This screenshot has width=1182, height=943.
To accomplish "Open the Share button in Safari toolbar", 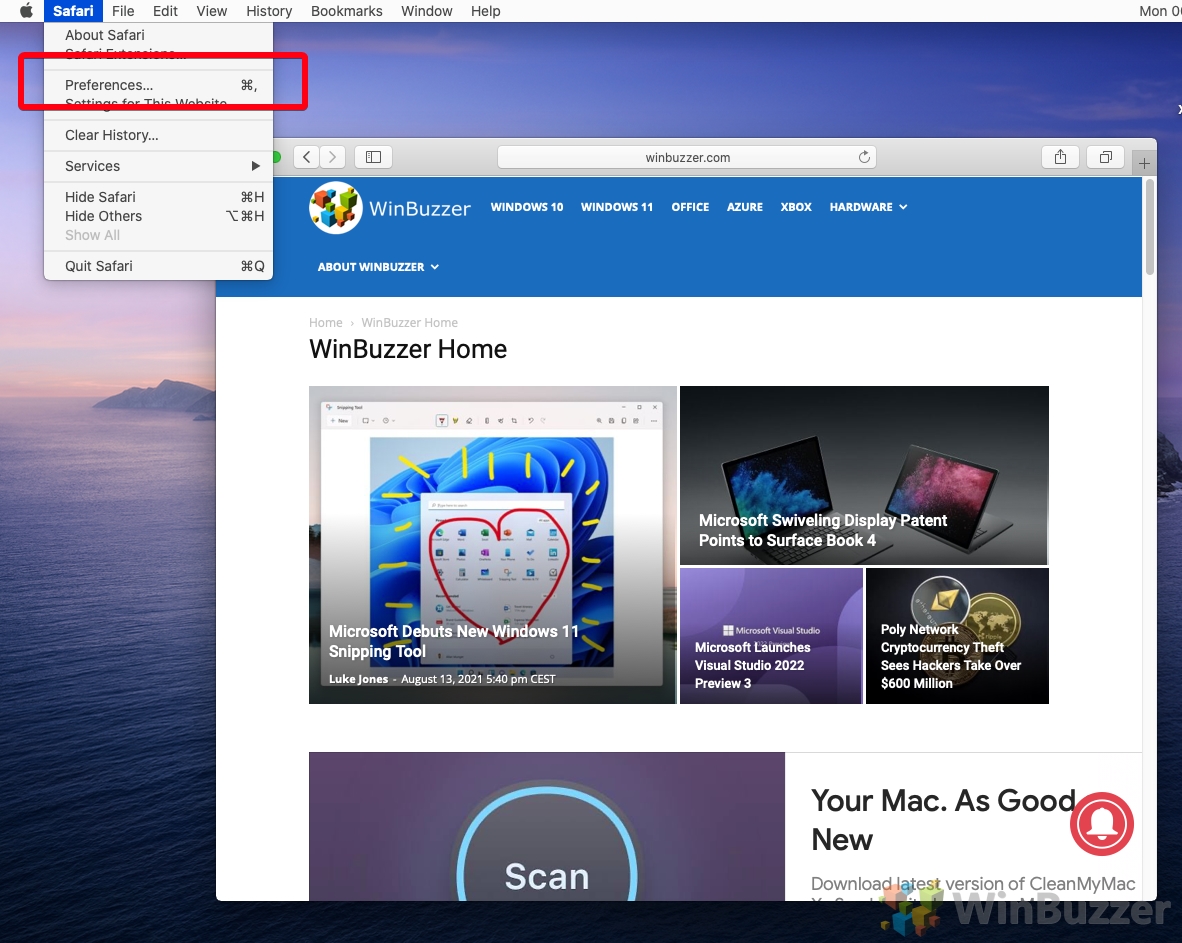I will point(1061,157).
